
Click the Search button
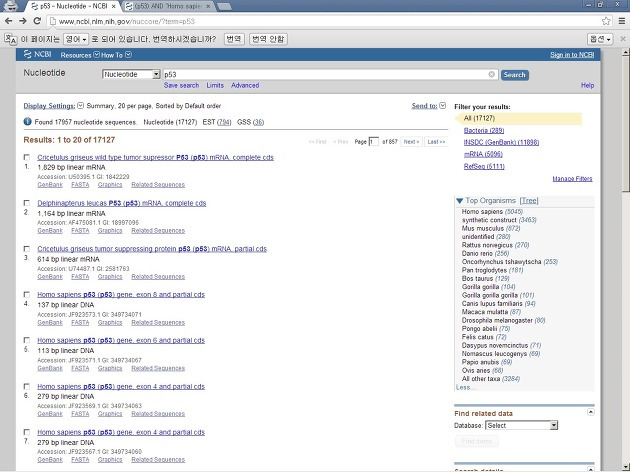click(514, 75)
